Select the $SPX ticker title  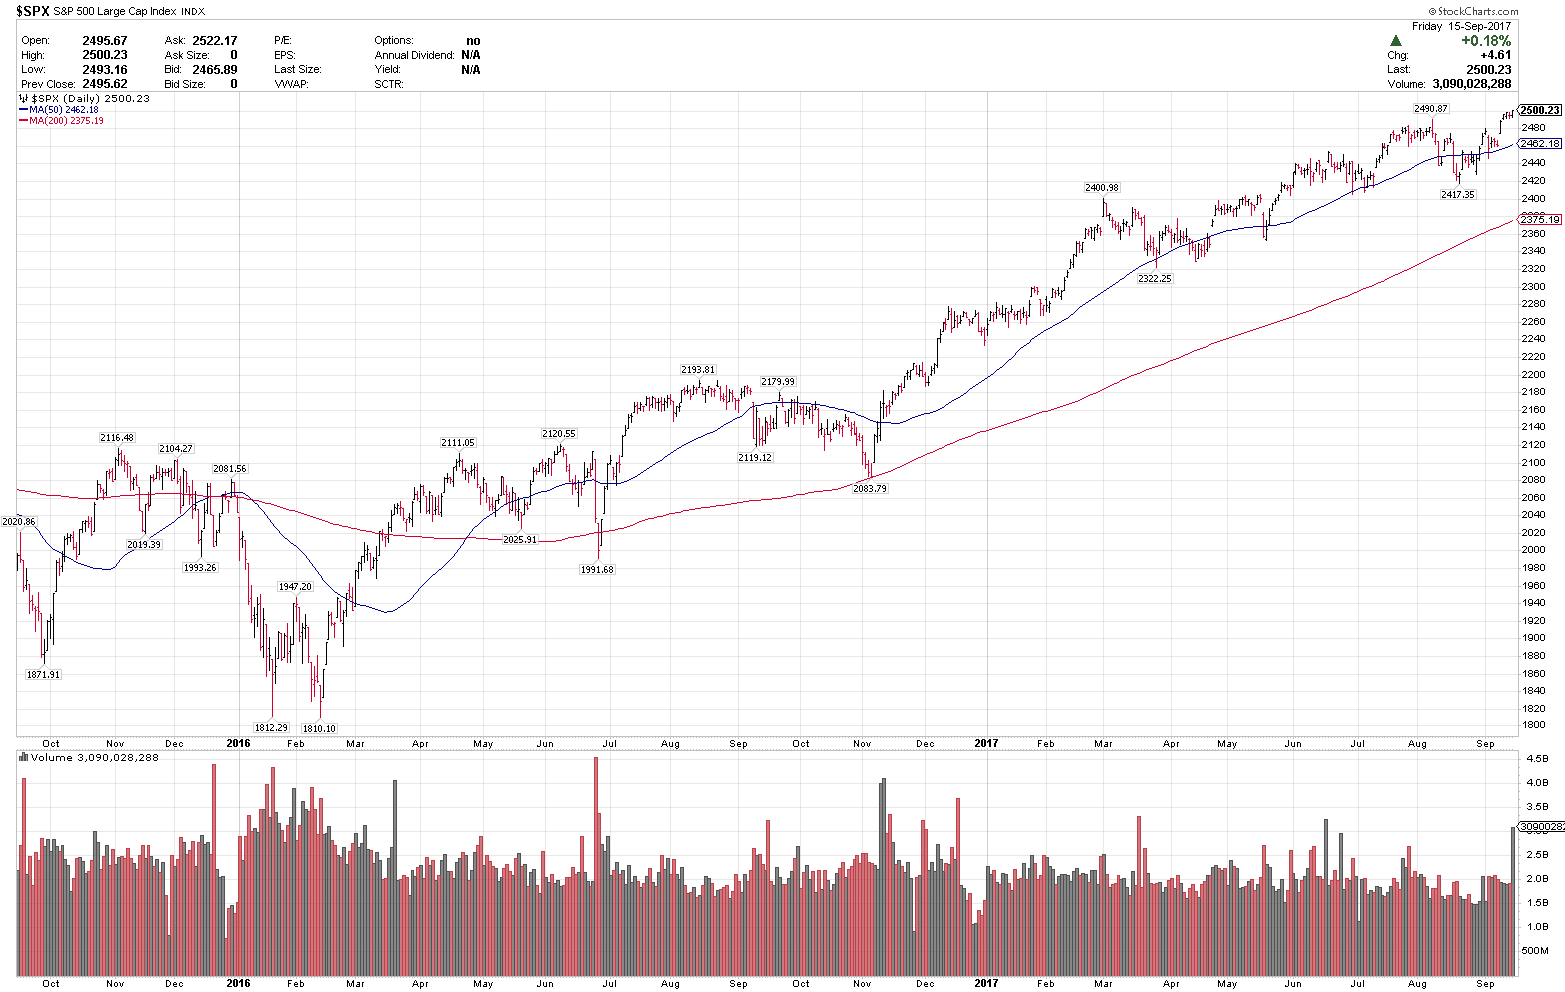point(32,12)
